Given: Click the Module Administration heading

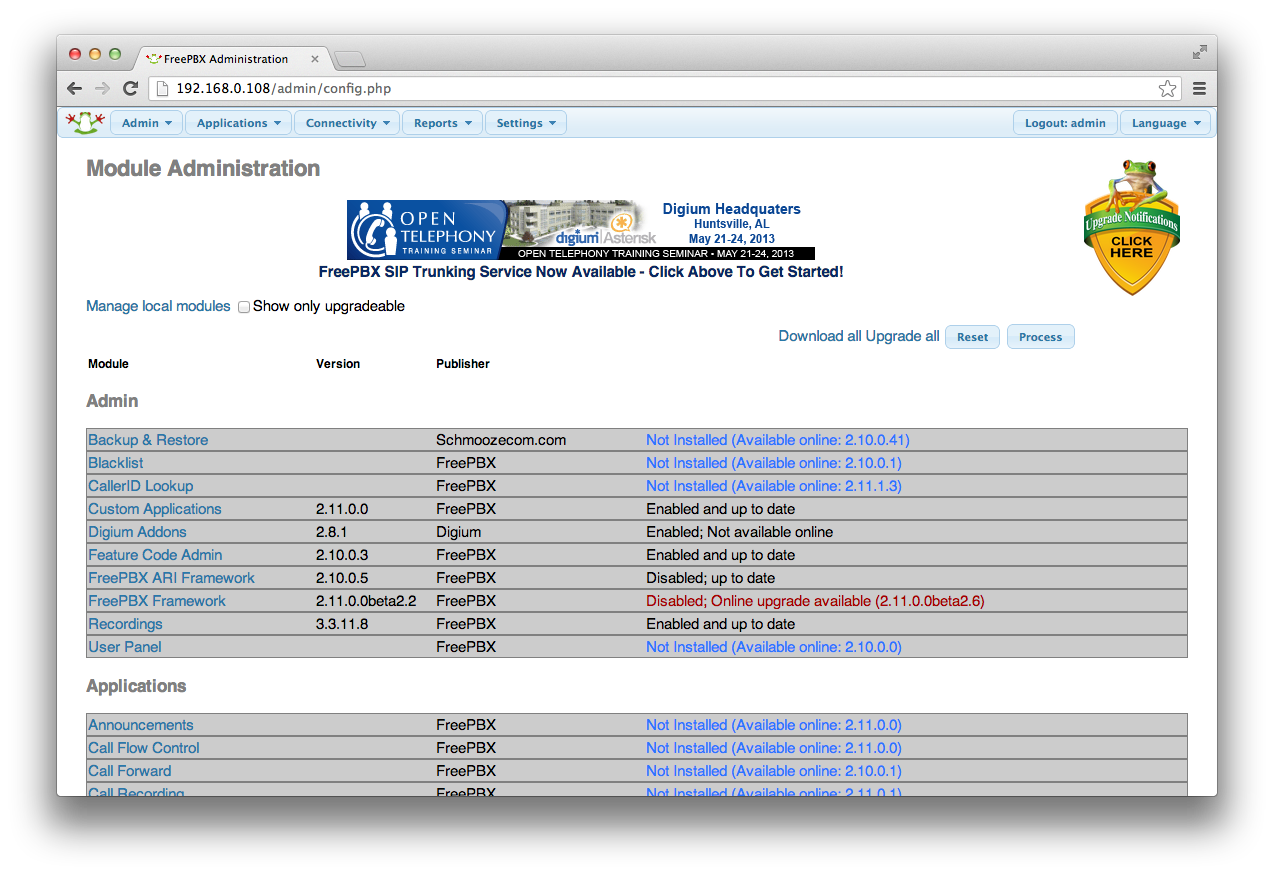Looking at the screenshot, I should click(203, 168).
